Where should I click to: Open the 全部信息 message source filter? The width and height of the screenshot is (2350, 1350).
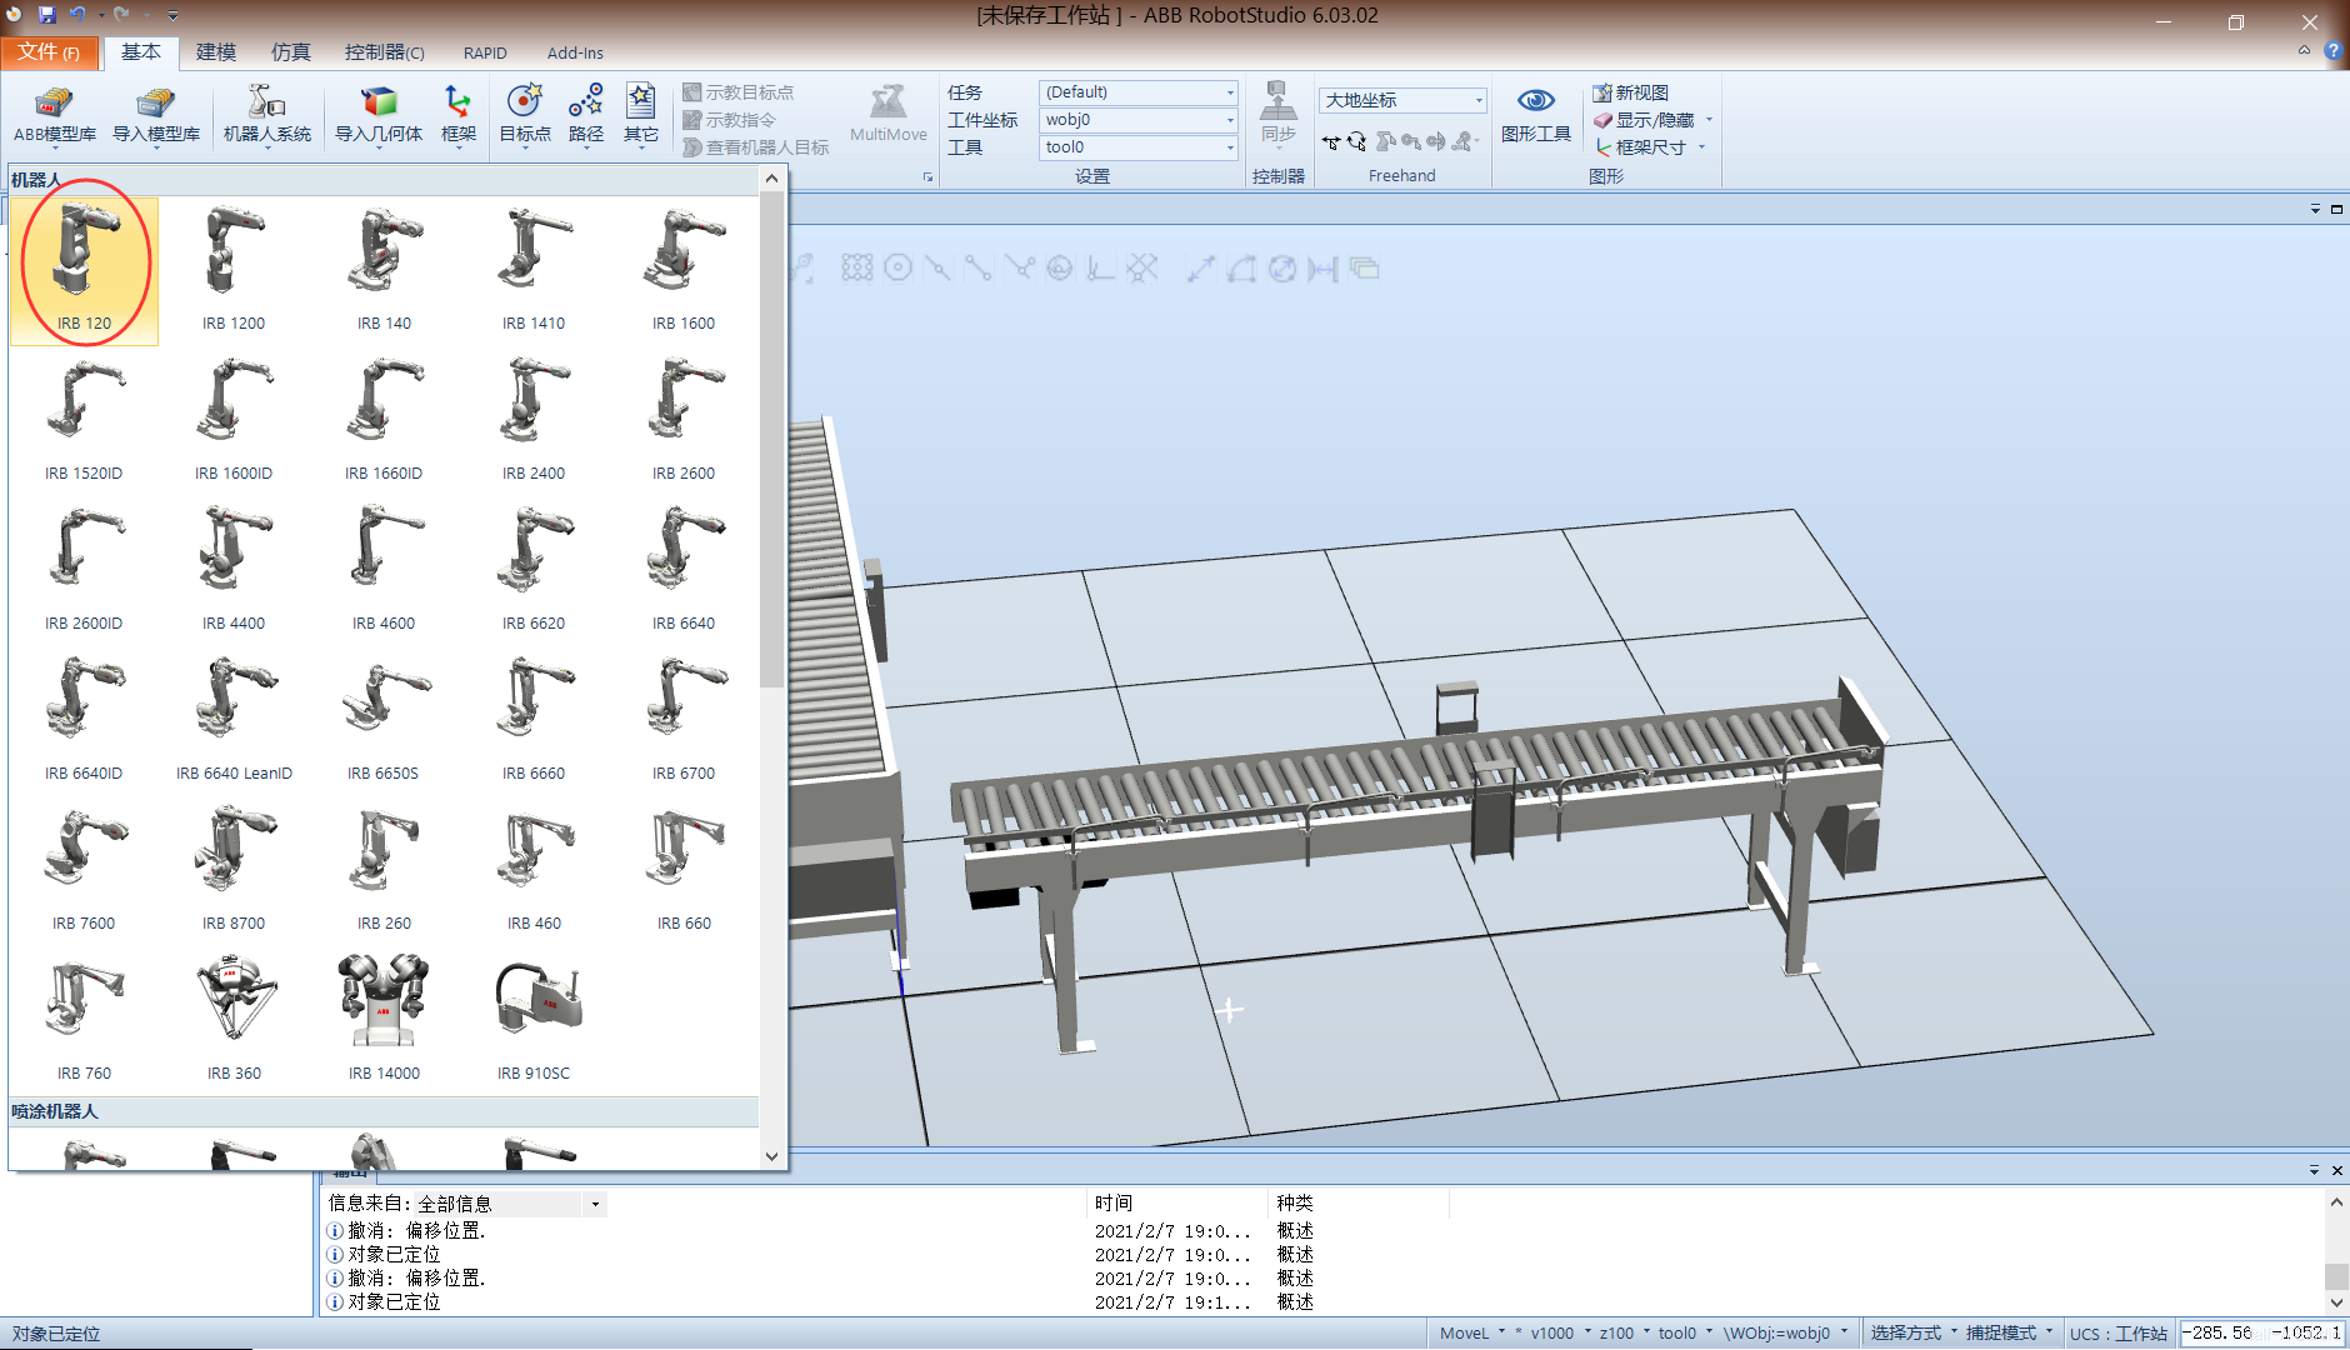tap(508, 1204)
